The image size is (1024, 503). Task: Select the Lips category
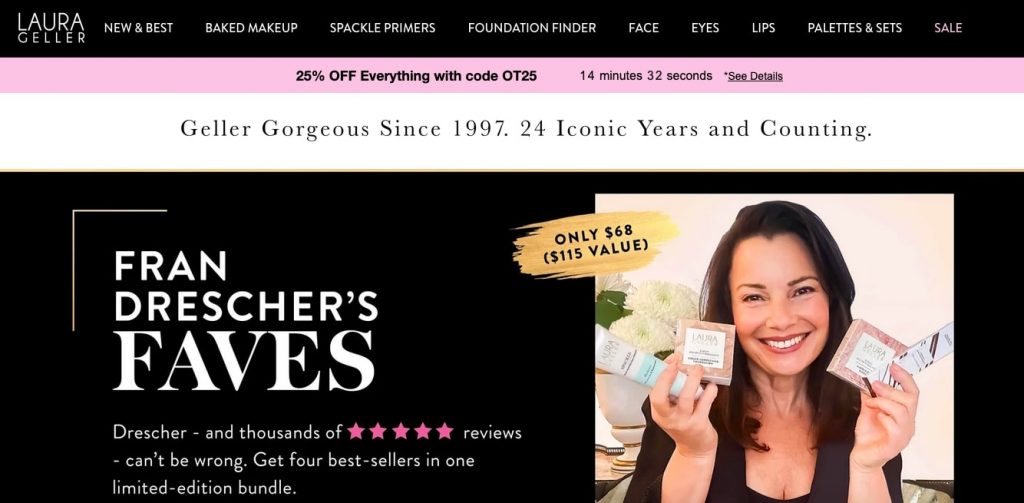pos(763,28)
